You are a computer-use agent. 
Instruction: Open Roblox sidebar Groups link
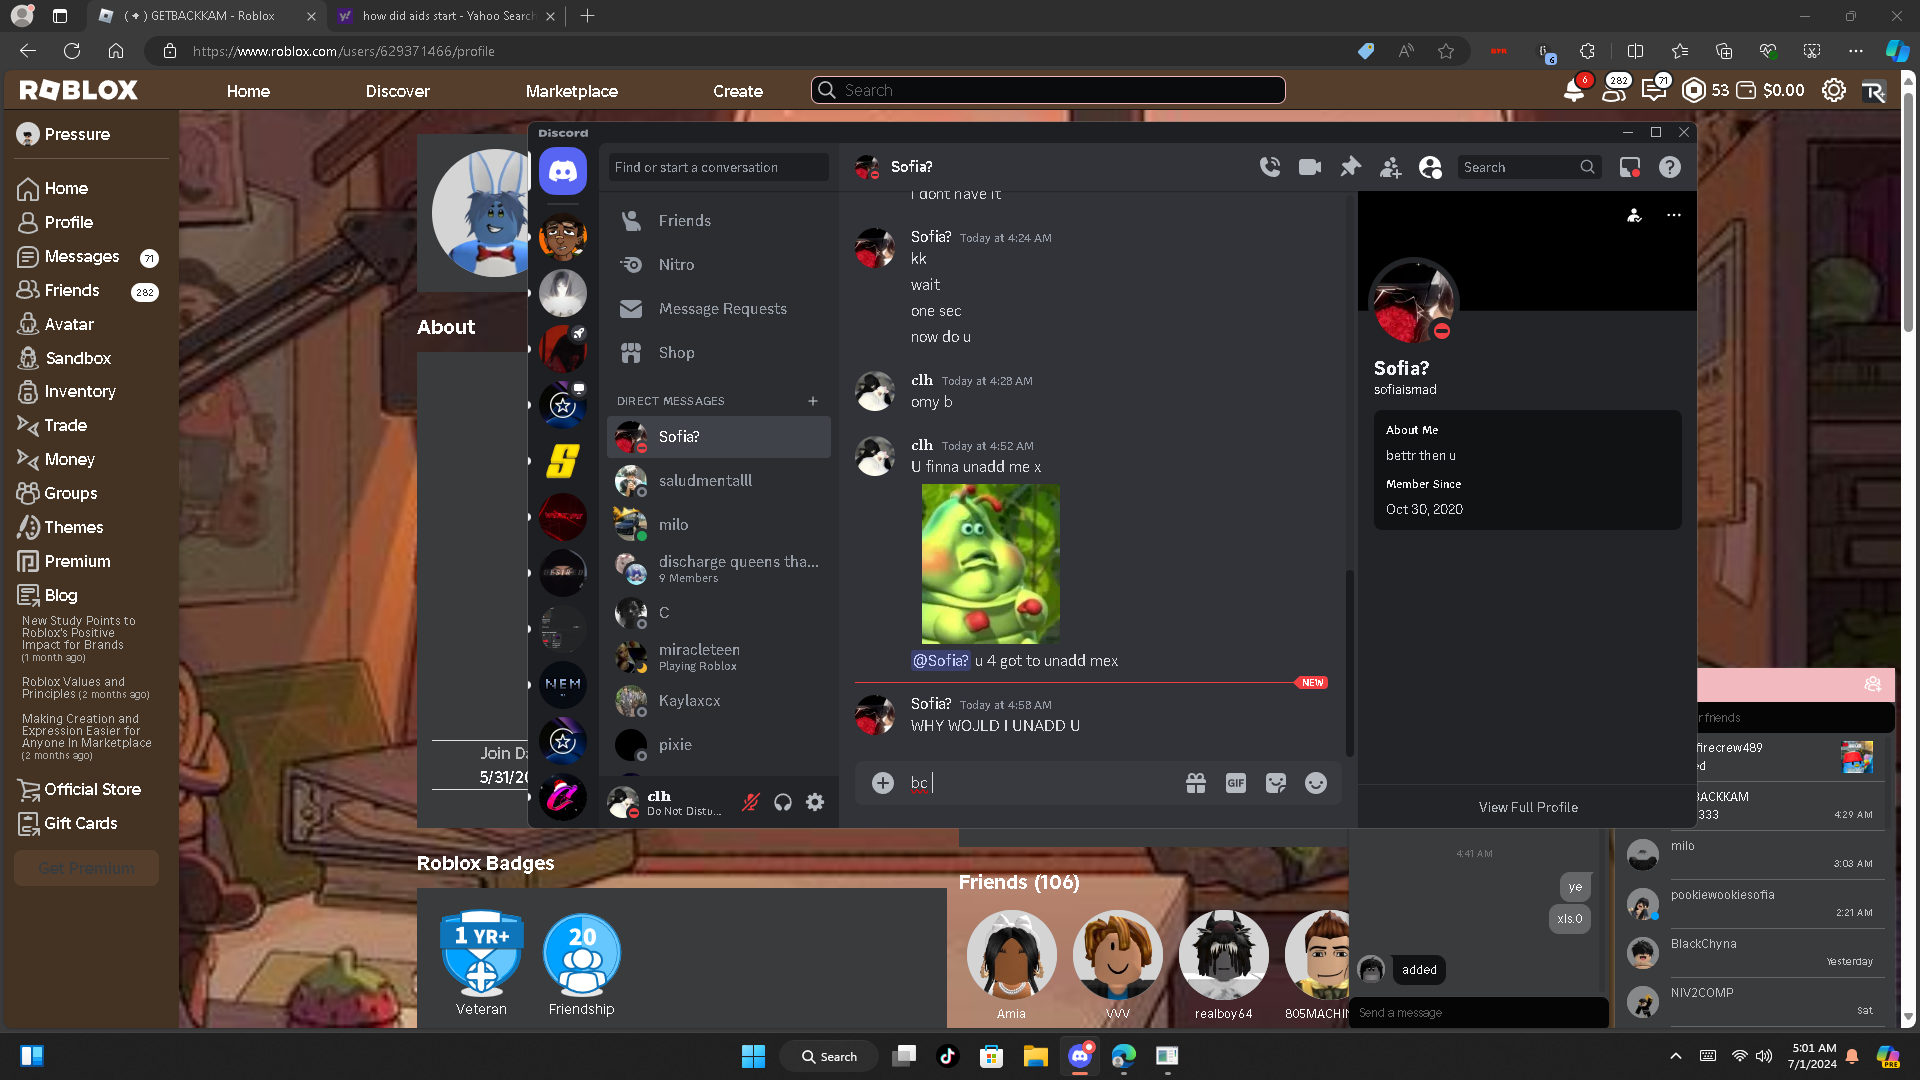click(x=58, y=493)
